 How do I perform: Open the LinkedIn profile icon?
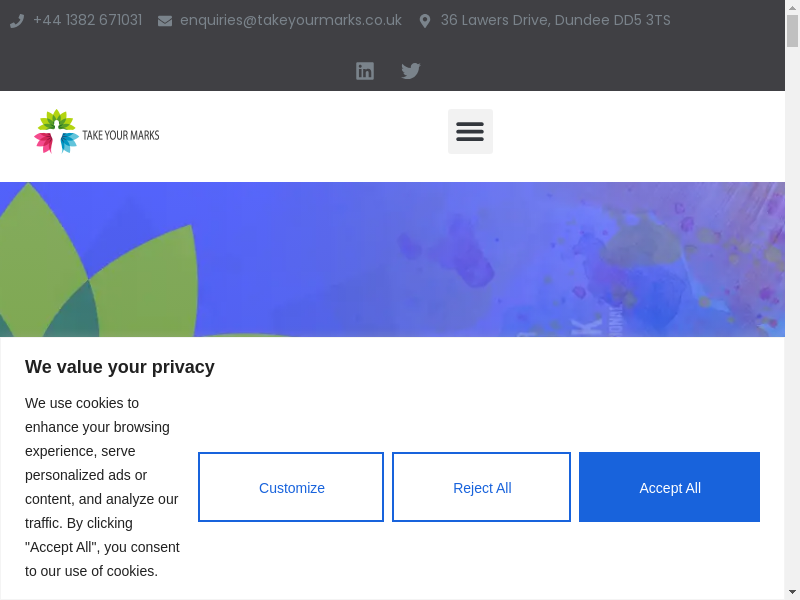(365, 71)
